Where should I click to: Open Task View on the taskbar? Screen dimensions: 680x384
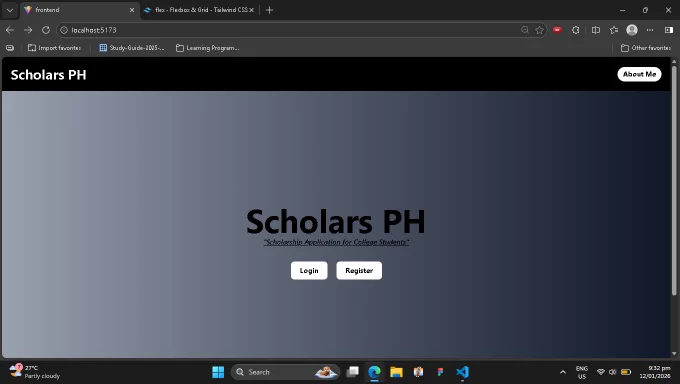point(353,372)
